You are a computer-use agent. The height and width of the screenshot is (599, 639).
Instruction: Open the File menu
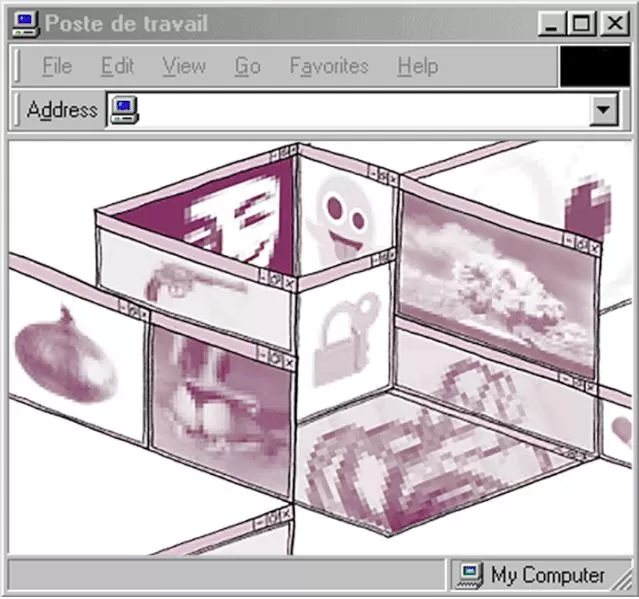(x=57, y=66)
